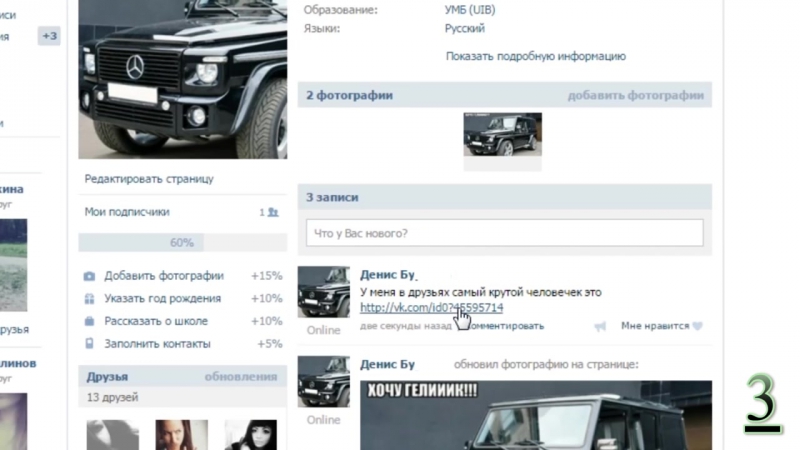The width and height of the screenshot is (800, 450).
Task: Click the briefcase icon beside Рассказать о школе
Action: [x=90, y=322]
